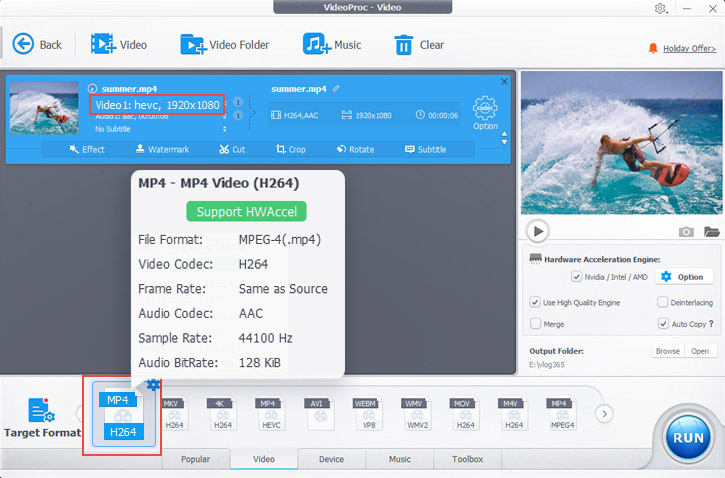Open the folder icon under the preview
The height and width of the screenshot is (478, 725).
point(712,231)
